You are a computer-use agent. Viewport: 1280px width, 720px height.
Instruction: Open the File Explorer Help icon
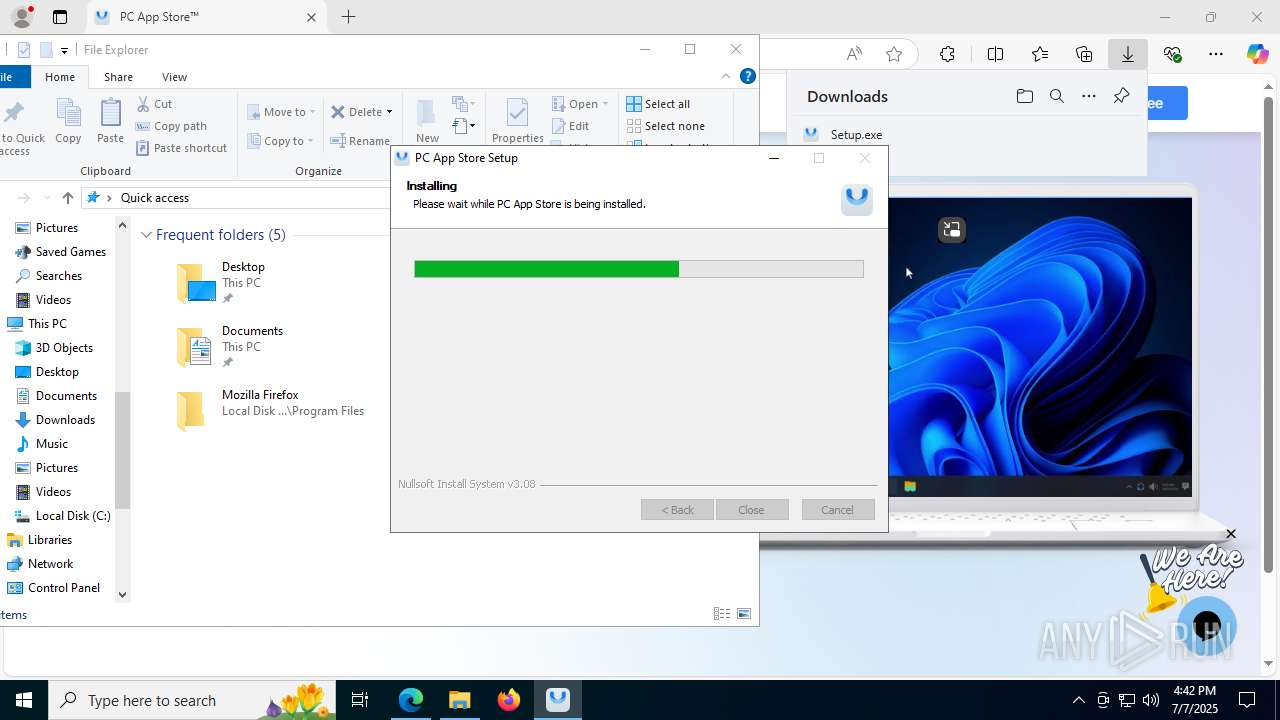pyautogui.click(x=747, y=76)
